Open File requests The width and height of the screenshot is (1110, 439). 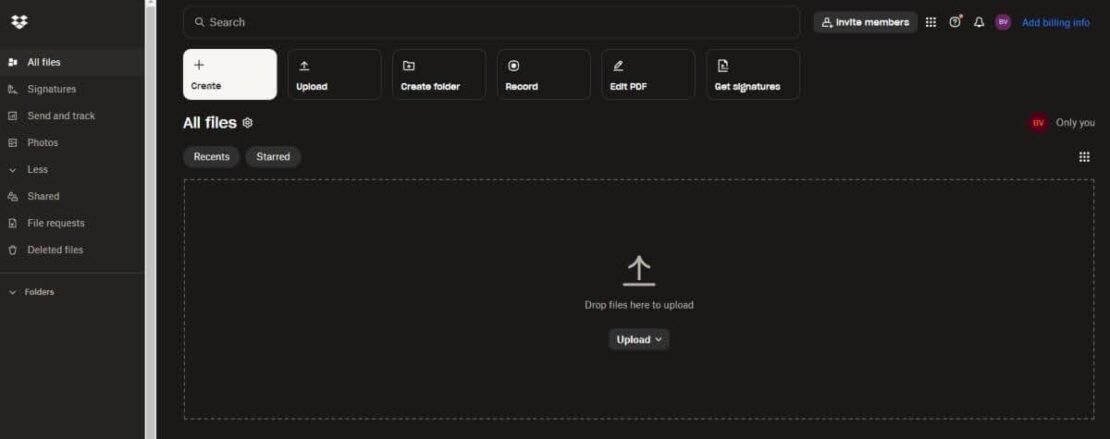click(x=71, y=224)
